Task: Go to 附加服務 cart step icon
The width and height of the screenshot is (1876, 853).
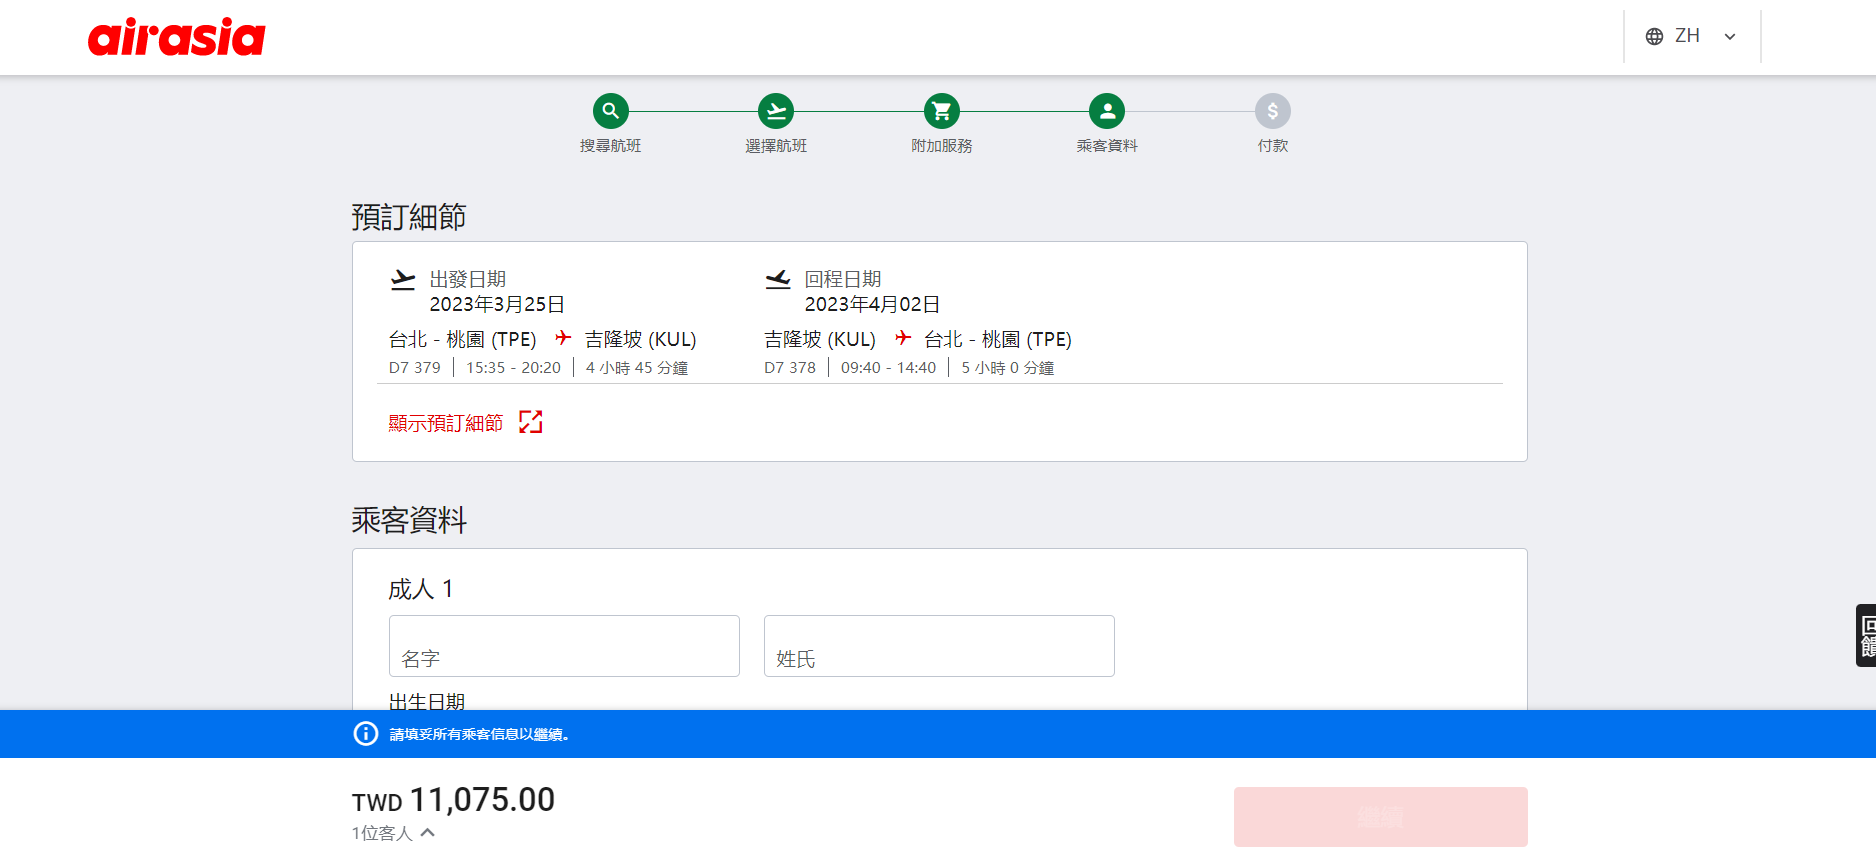Action: [941, 111]
